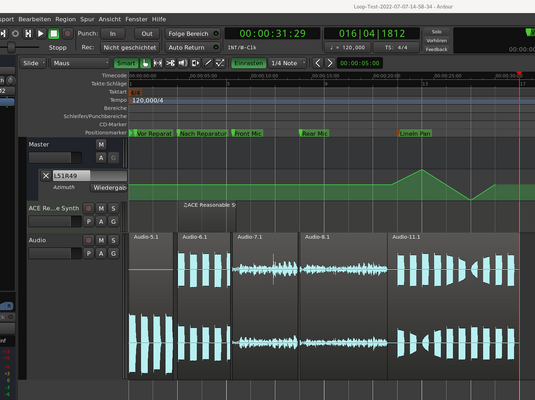
Task: Click the Audio track fader
Action: [55, 254]
